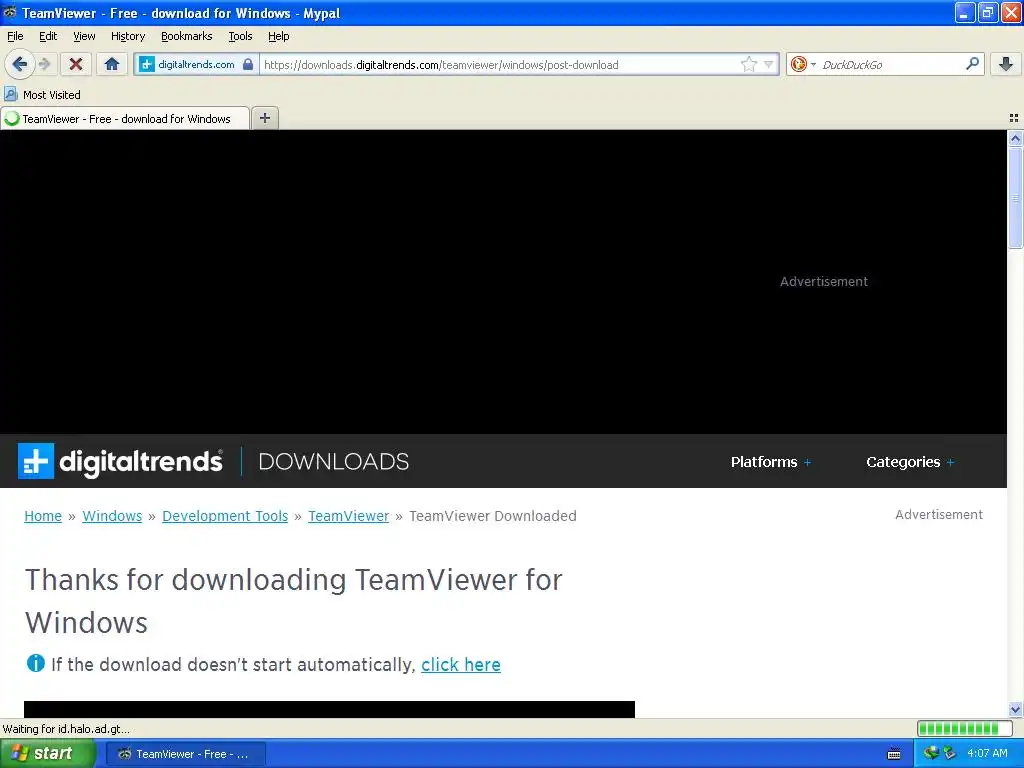Click the 'Thanks for downloading TeamViewer' heading

click(x=293, y=601)
